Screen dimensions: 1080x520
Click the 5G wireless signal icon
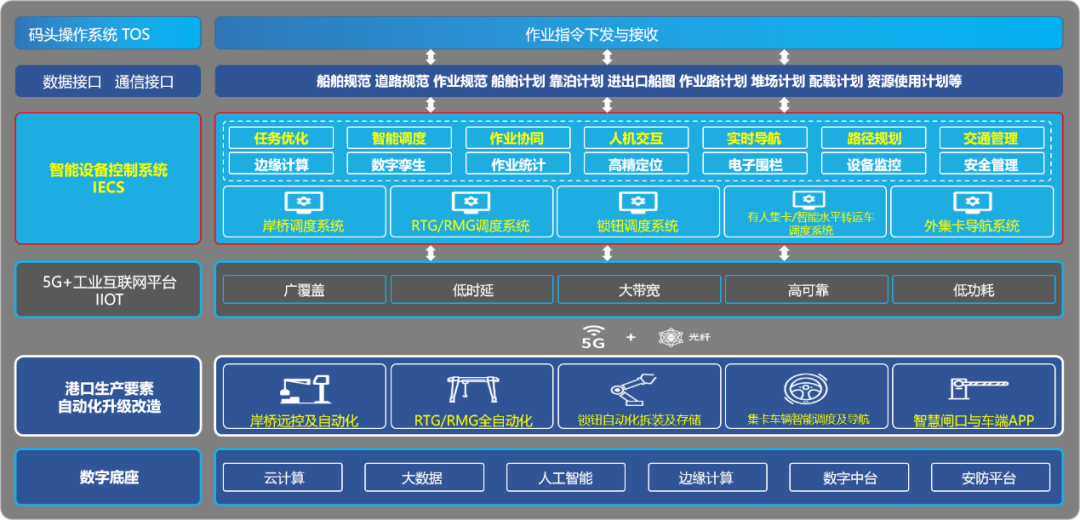pos(593,337)
